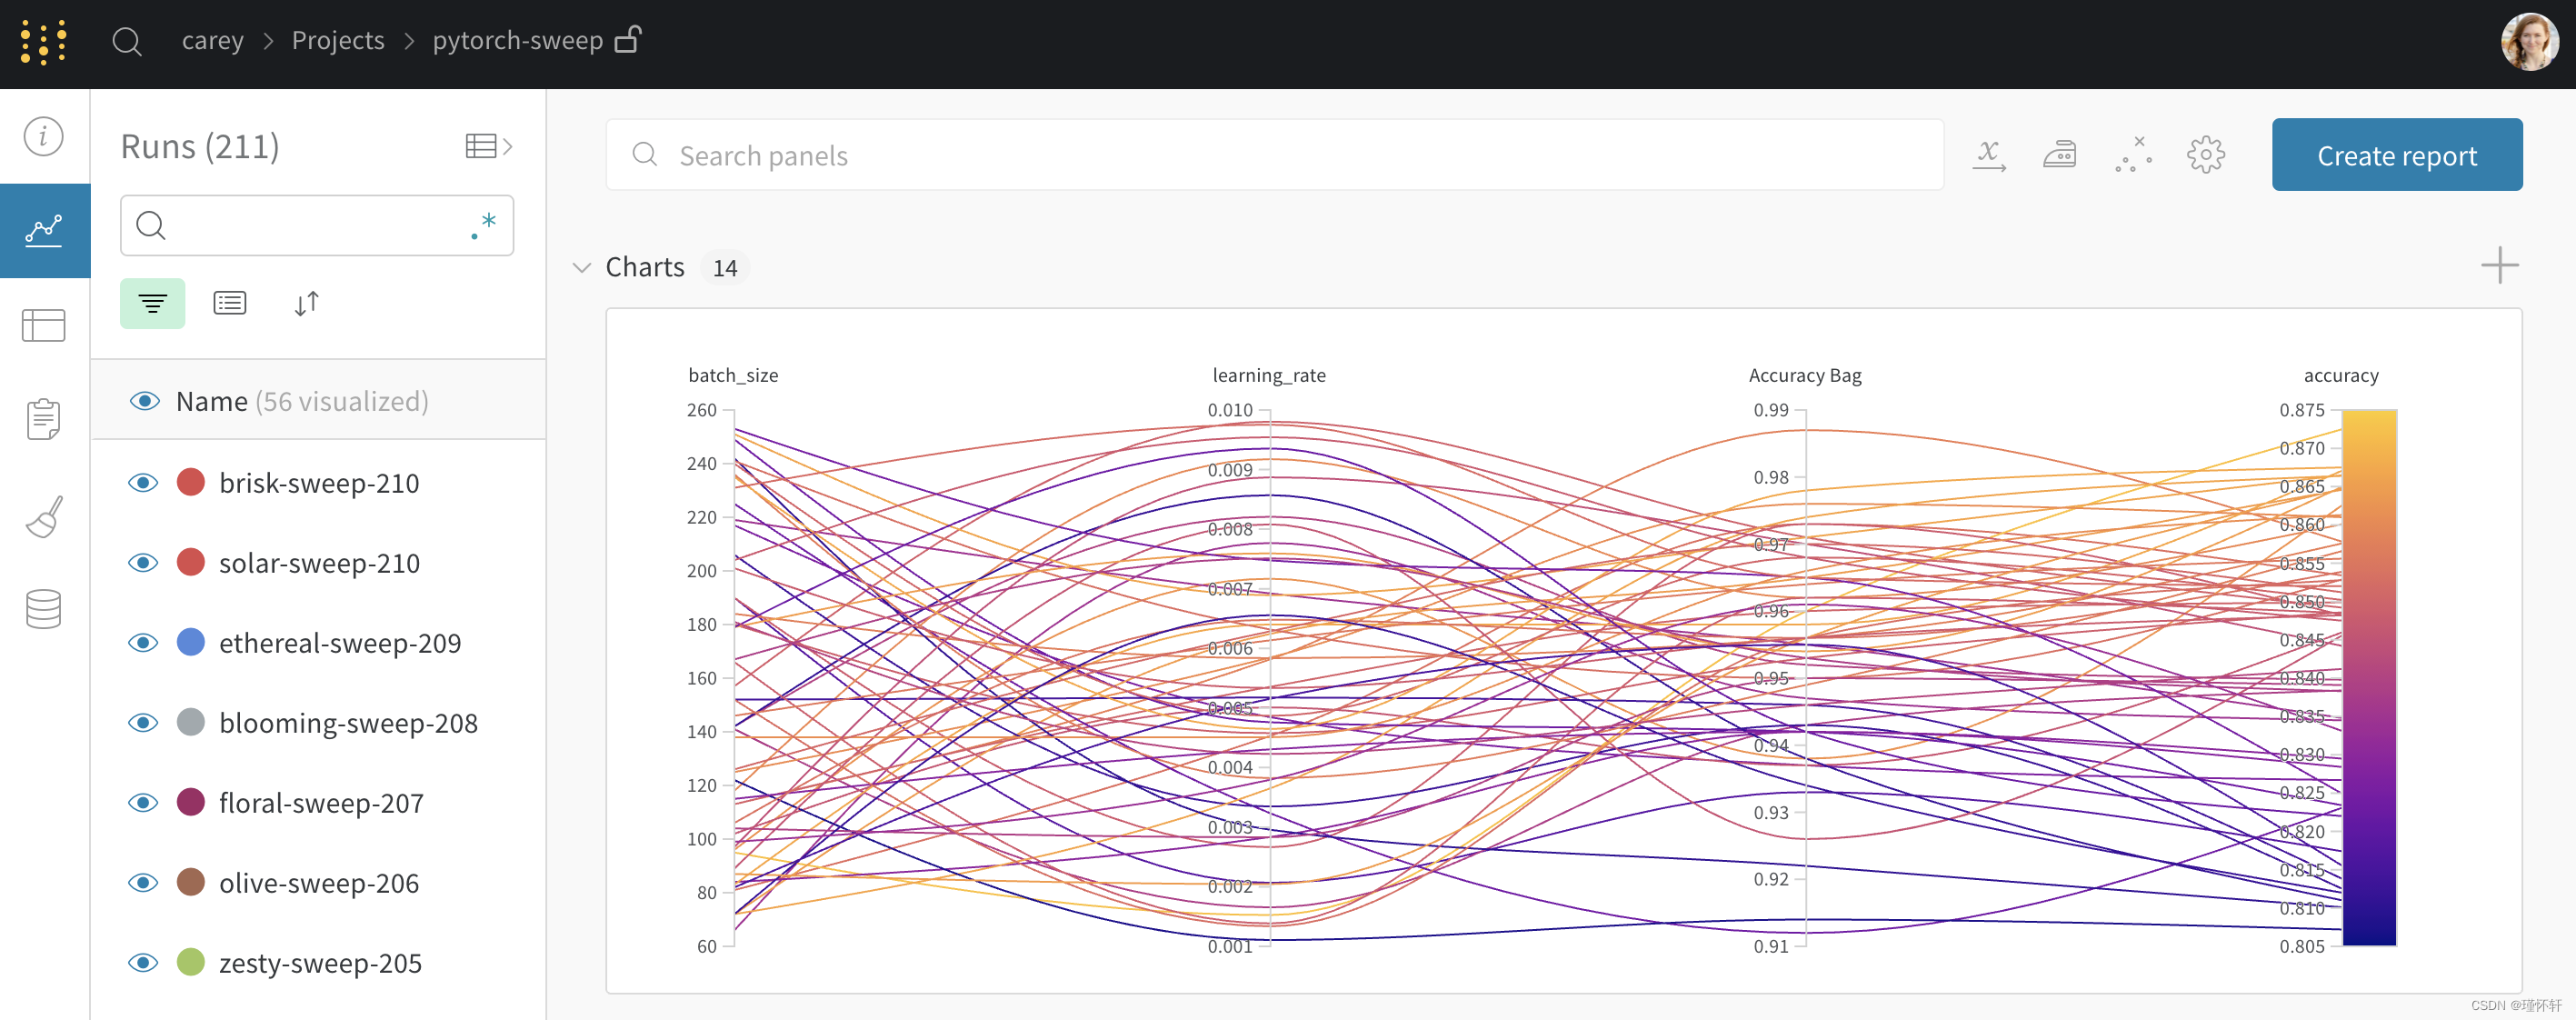Open the project overview info icon
2576x1020 pixels.
coord(43,136)
